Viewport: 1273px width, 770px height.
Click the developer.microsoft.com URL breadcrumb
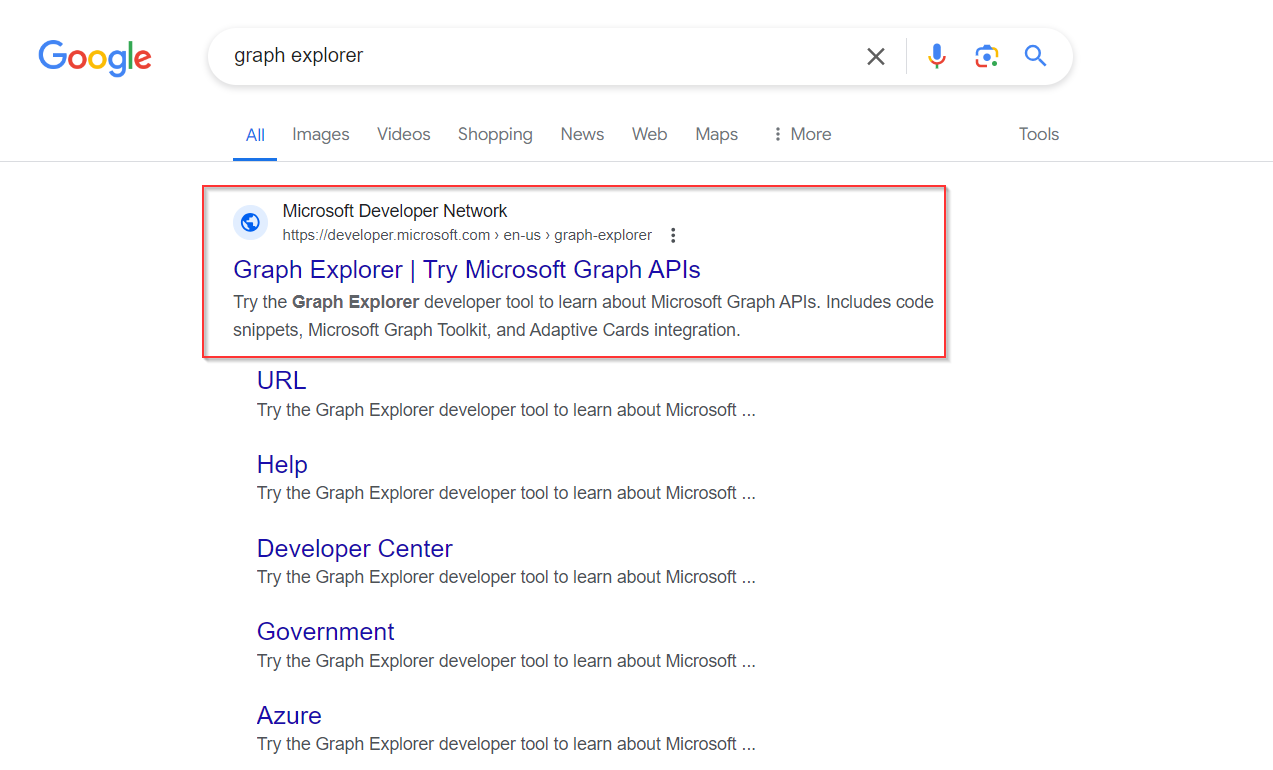[x=467, y=236]
